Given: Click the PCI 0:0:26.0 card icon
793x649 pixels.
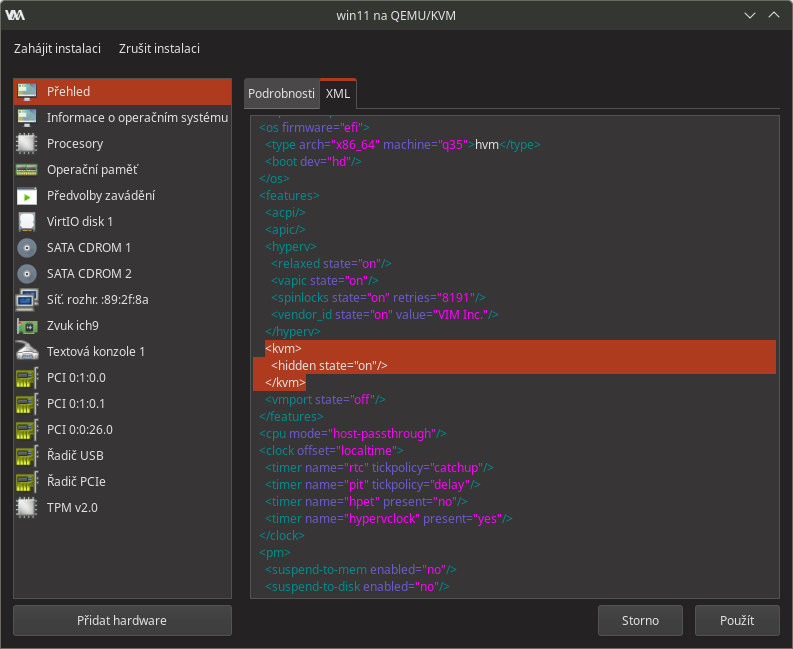Looking at the screenshot, I should click(27, 429).
